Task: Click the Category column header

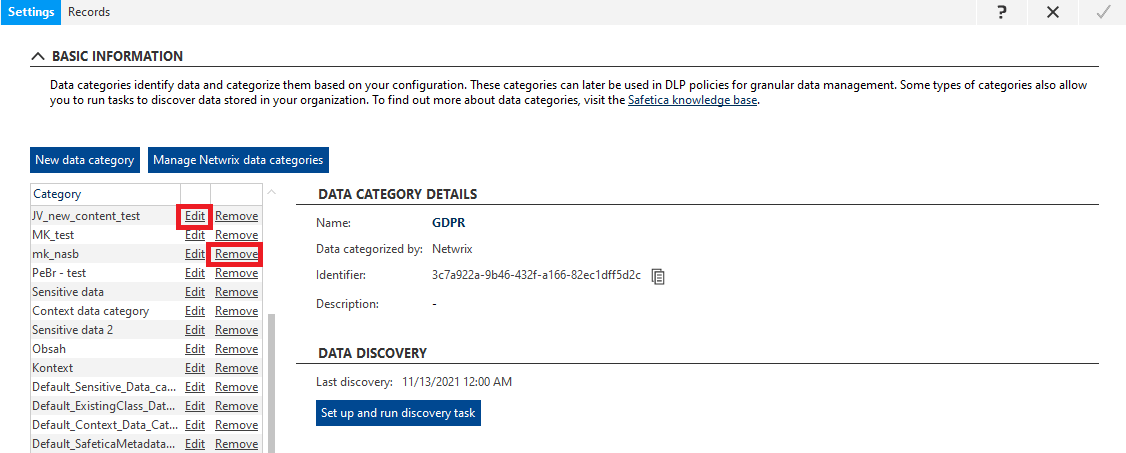Action: click(x=105, y=194)
